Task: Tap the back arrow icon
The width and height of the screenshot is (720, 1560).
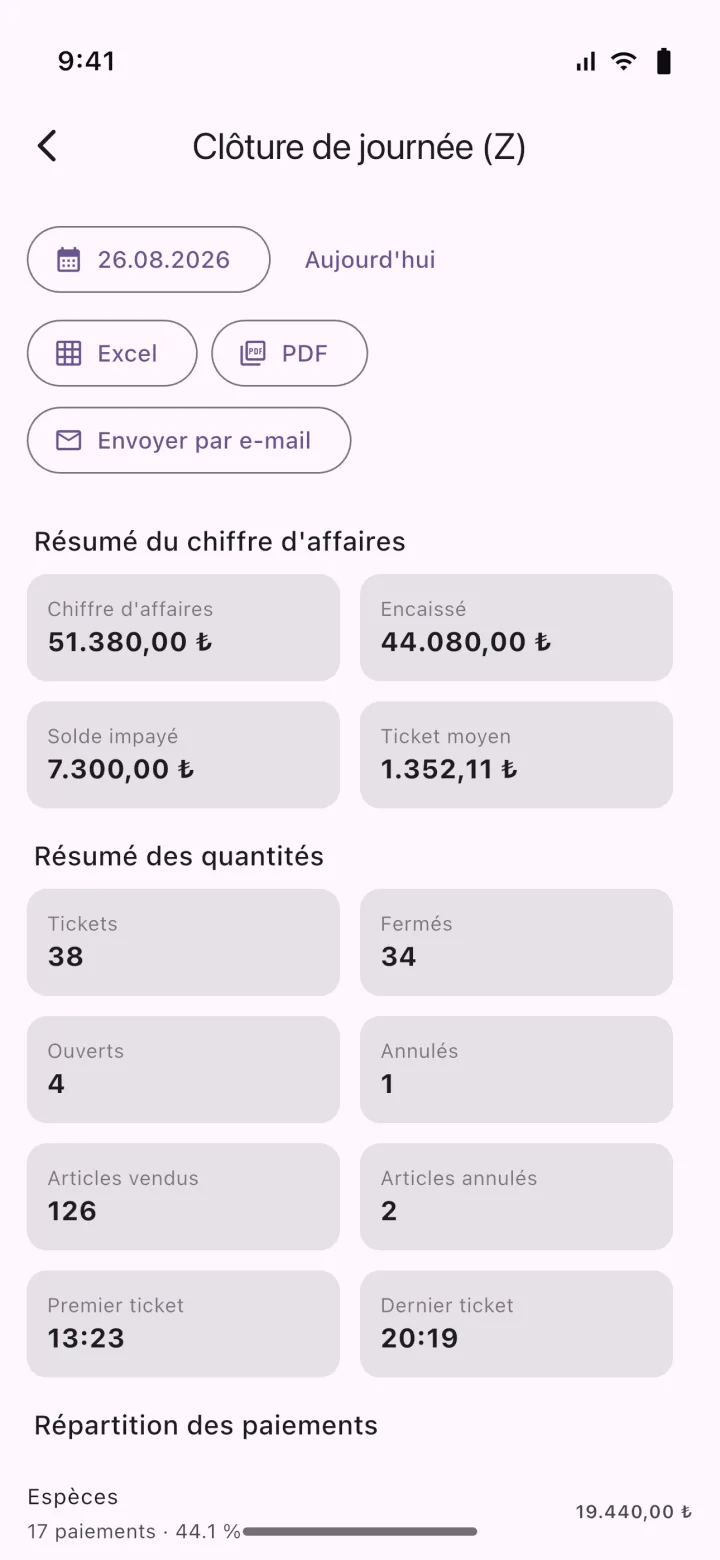Action: pos(47,146)
